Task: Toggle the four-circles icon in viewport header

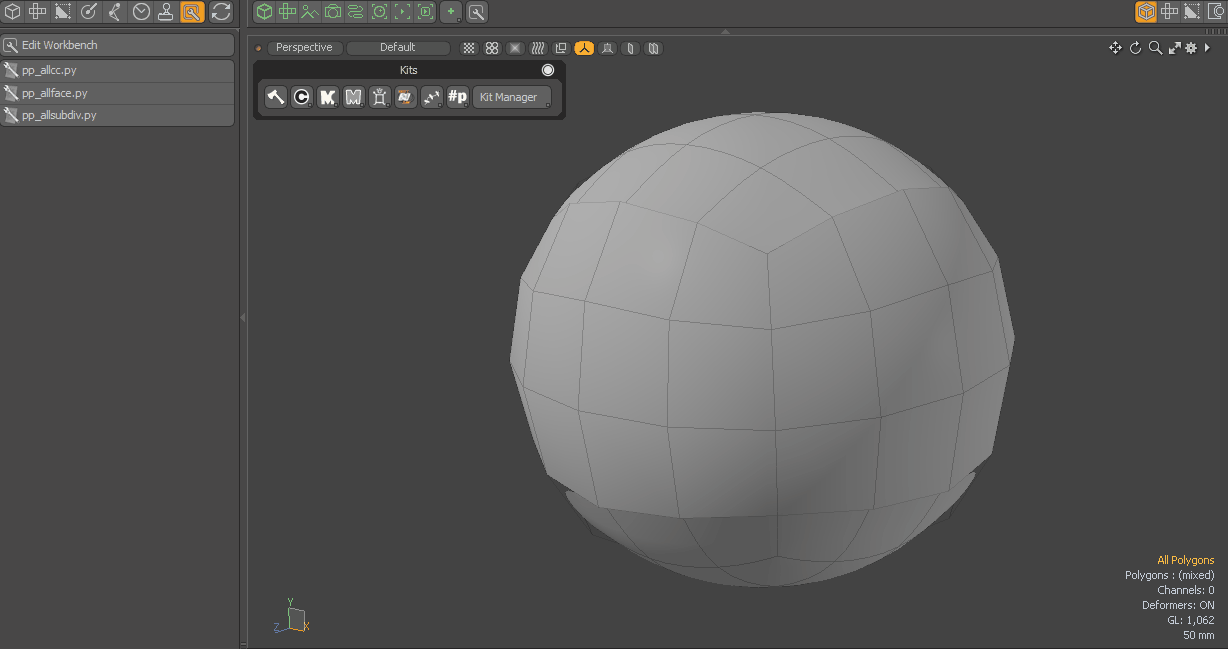Action: coord(492,48)
